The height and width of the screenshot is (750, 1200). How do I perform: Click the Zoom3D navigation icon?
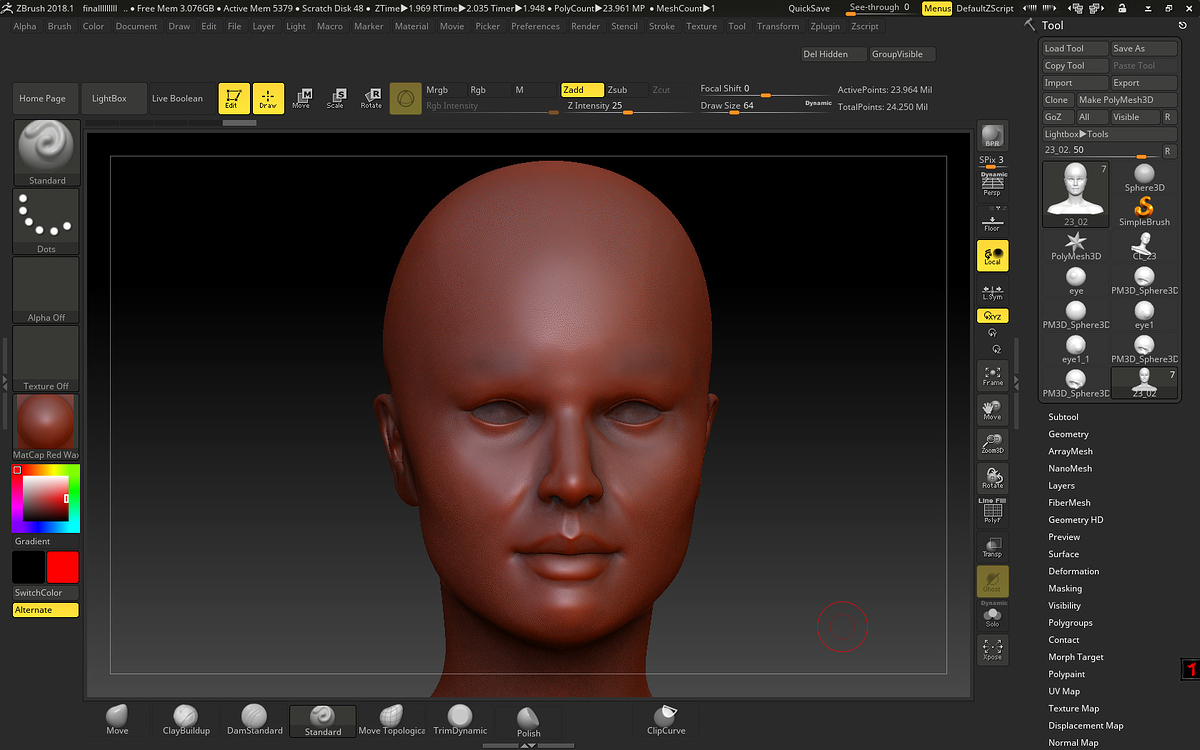click(992, 445)
